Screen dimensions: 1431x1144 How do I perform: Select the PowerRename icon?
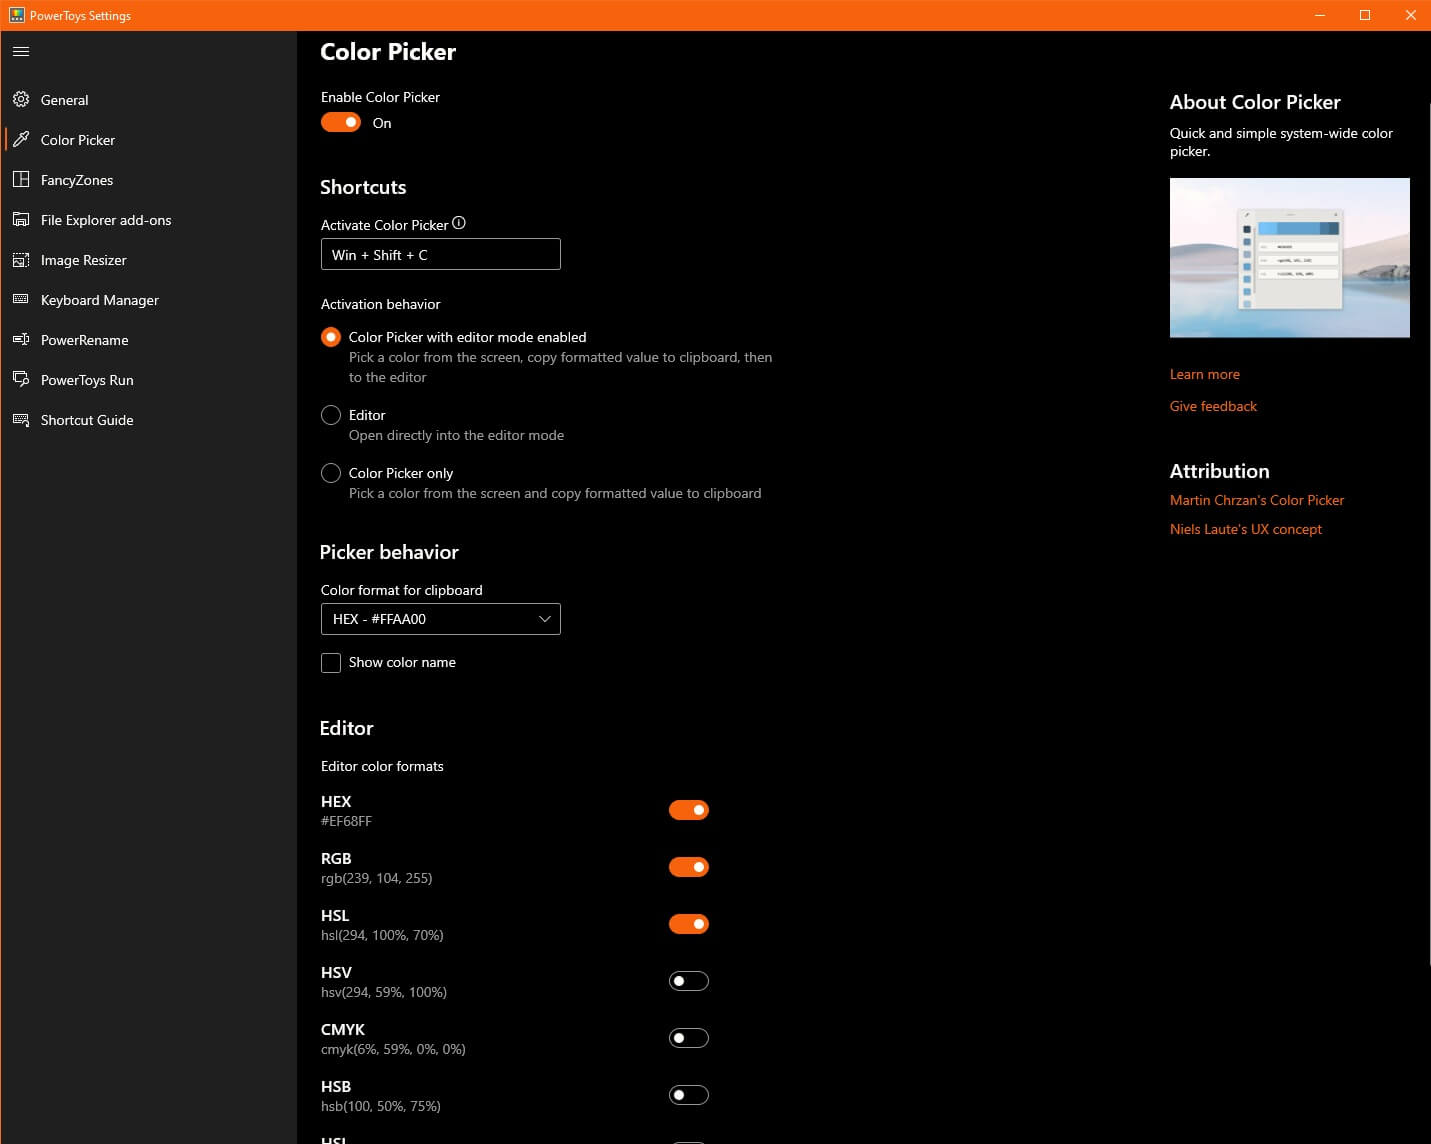click(21, 340)
